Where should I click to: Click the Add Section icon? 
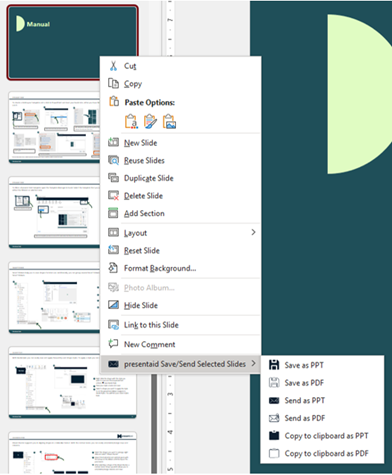click(113, 213)
